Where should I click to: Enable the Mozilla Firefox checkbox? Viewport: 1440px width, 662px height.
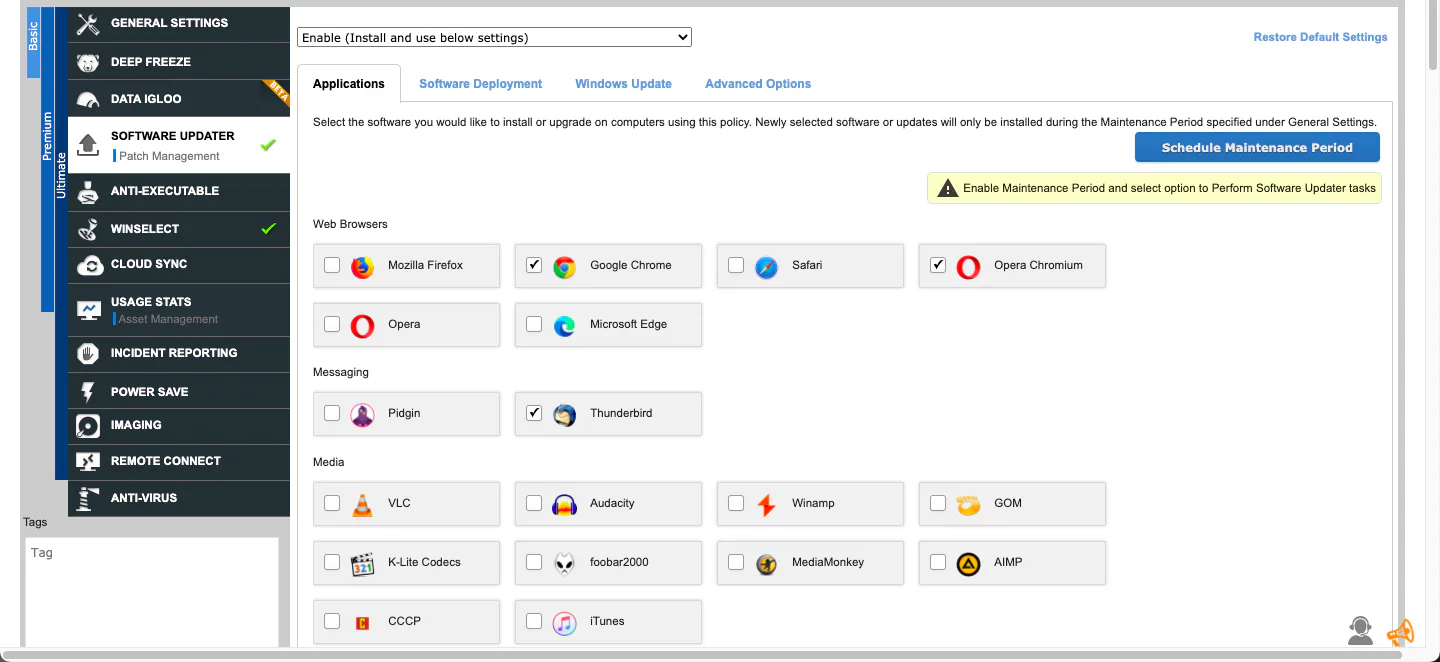(x=332, y=265)
